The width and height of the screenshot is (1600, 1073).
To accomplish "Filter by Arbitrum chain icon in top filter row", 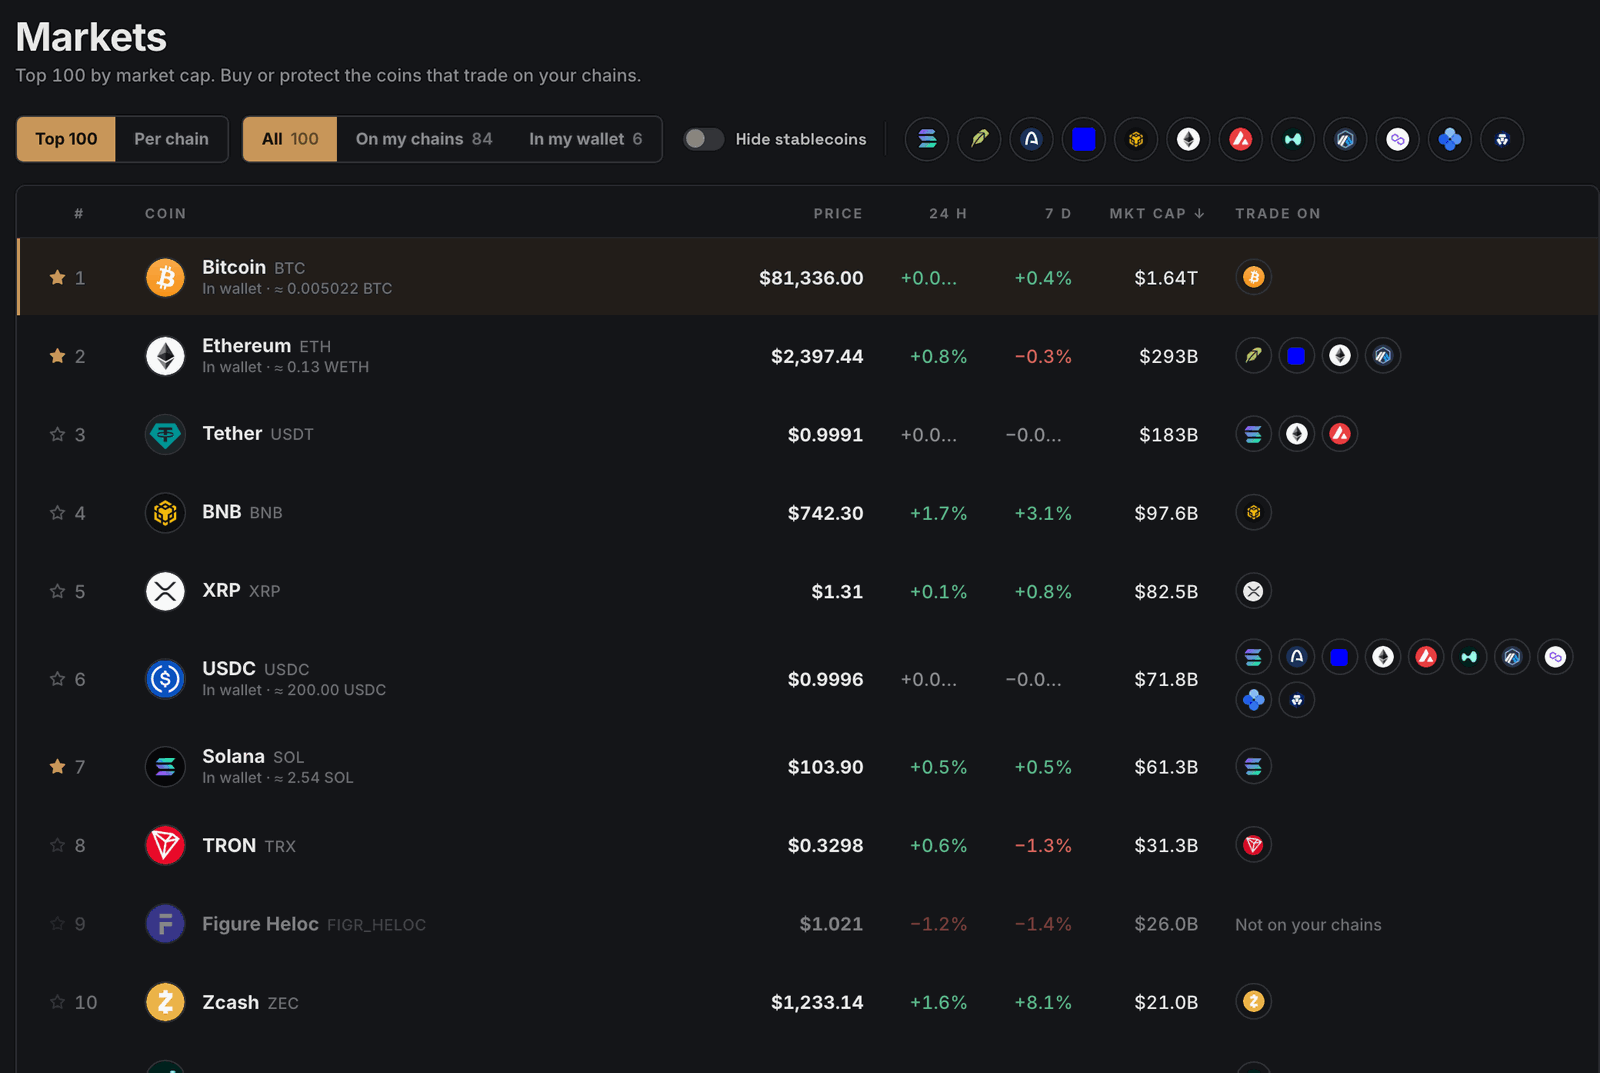I will (x=1345, y=139).
